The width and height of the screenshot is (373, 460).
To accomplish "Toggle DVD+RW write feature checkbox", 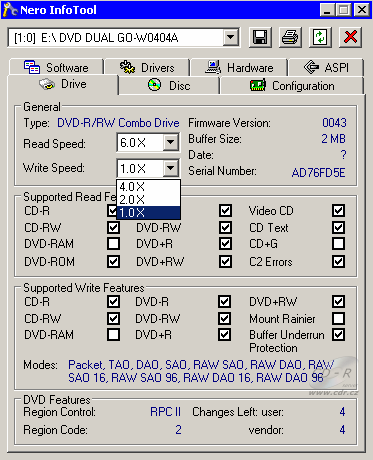I will point(338,302).
